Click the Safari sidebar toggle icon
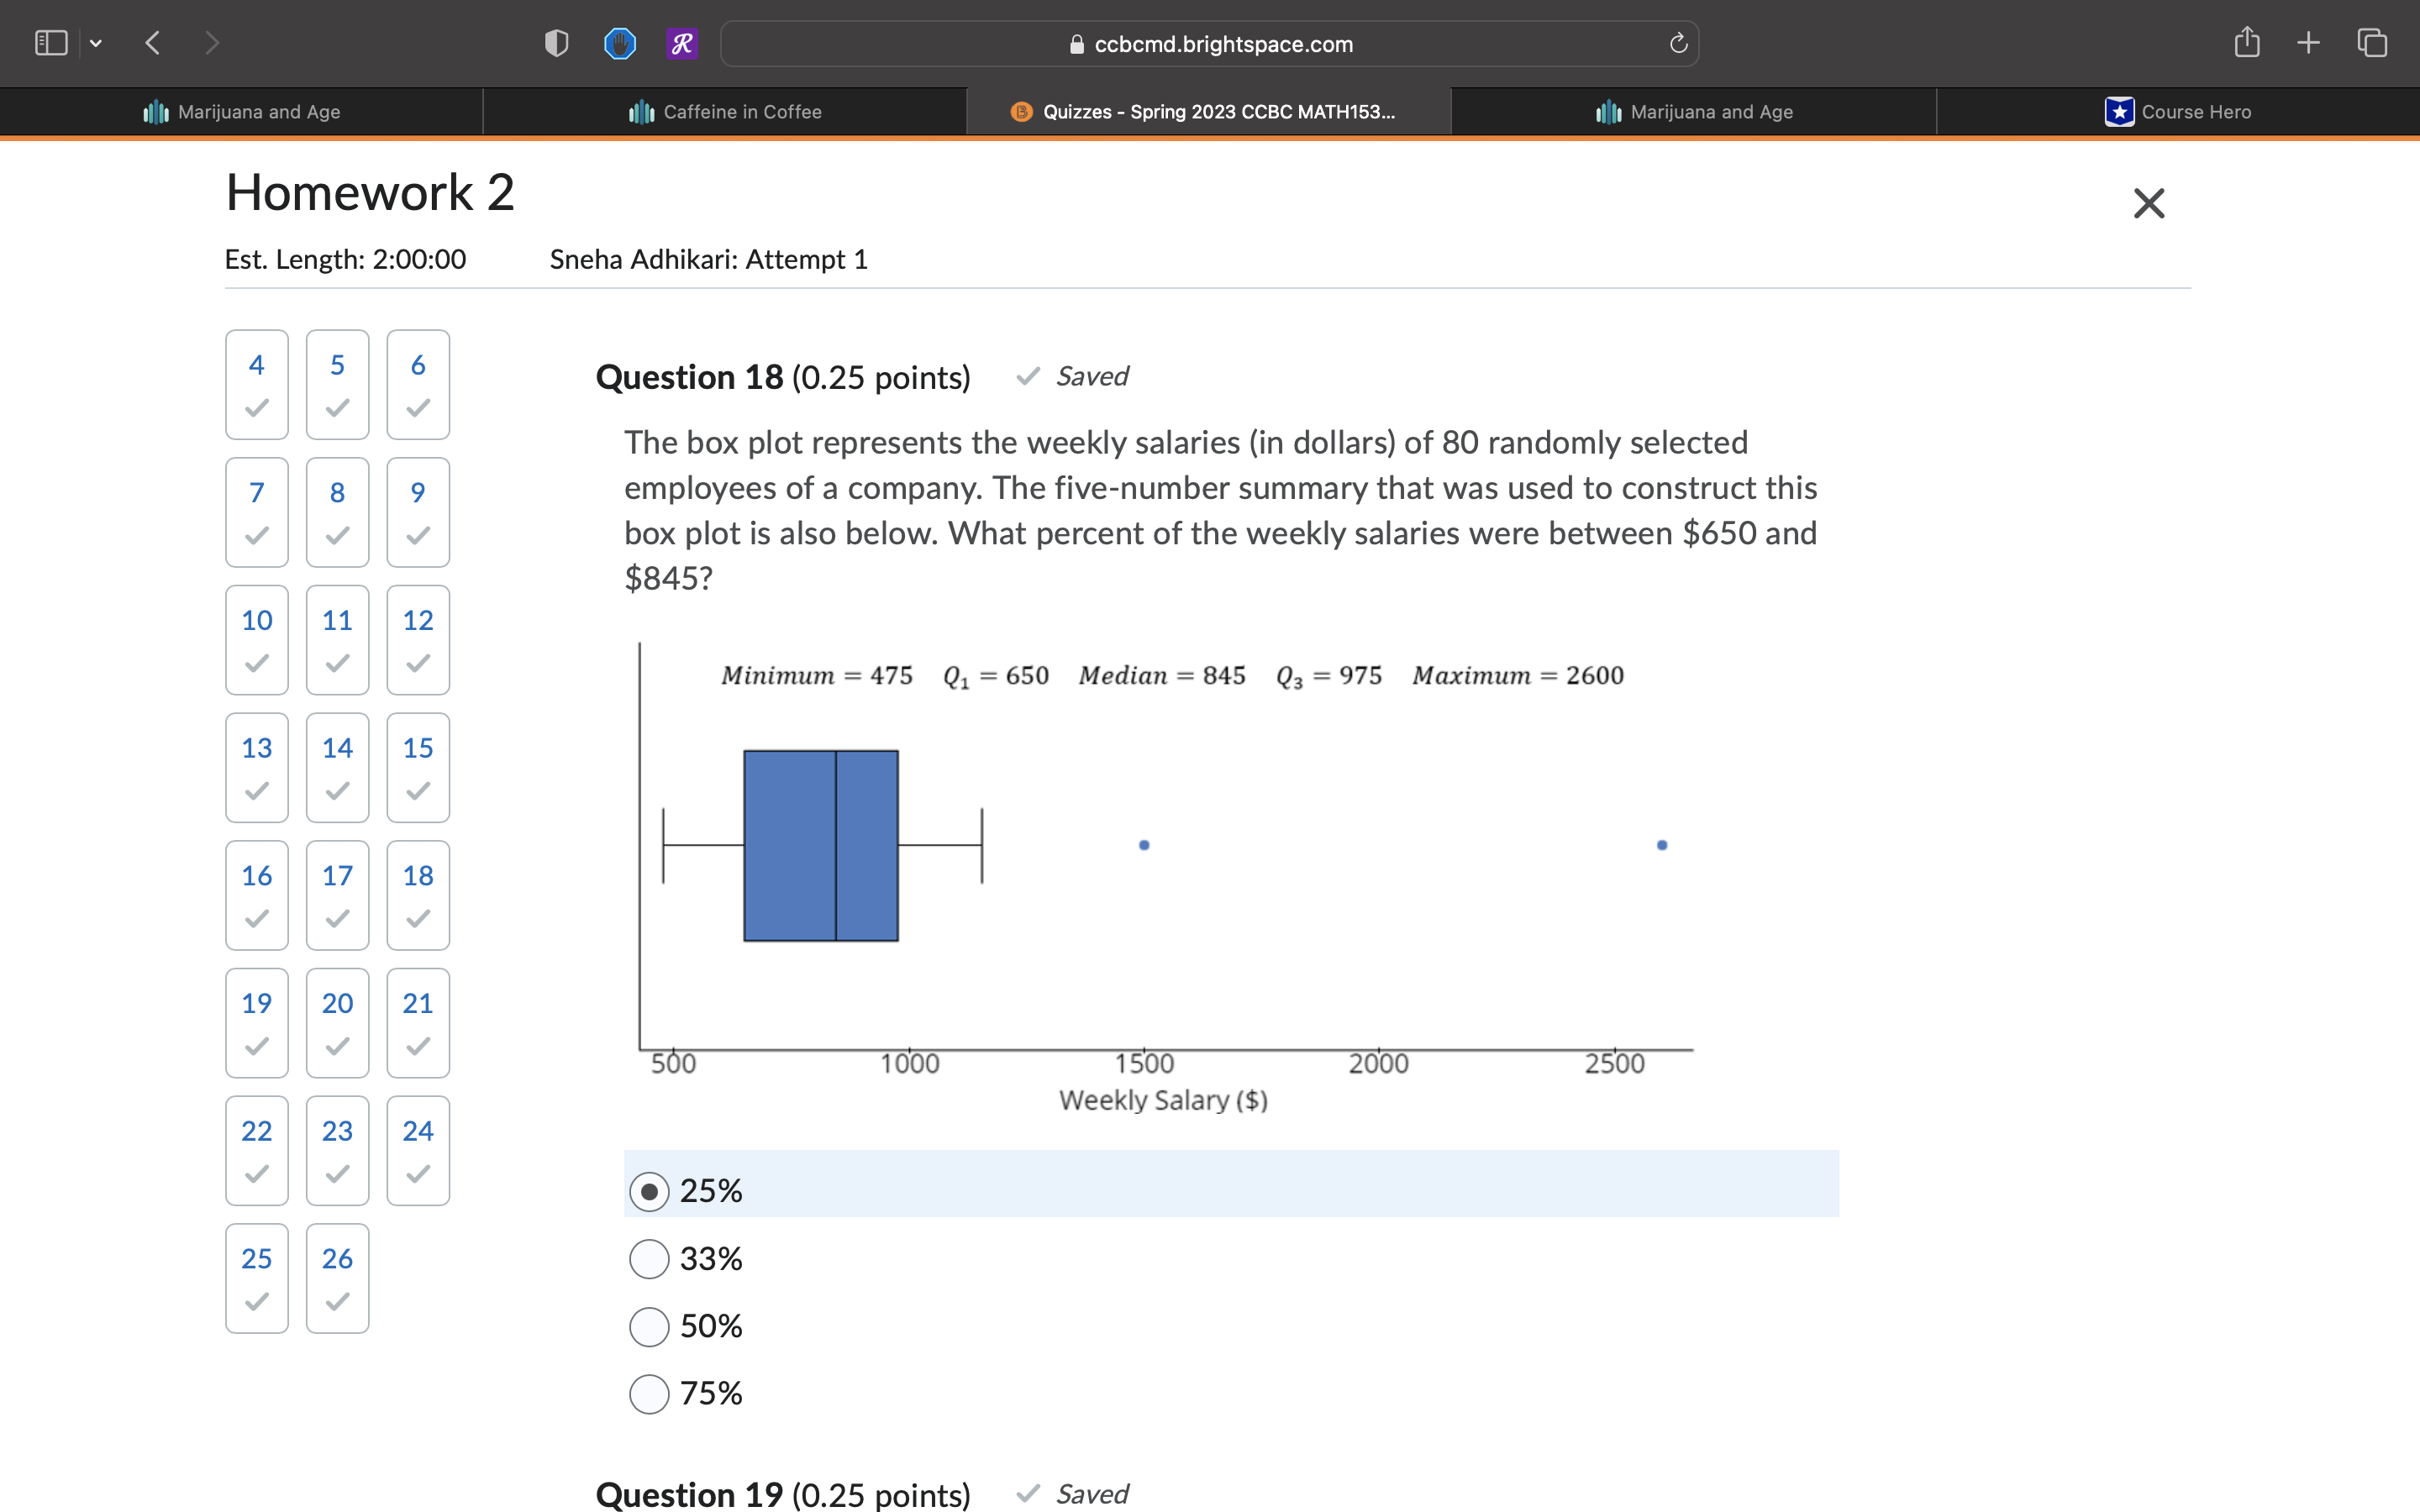2420x1512 pixels. point(50,43)
